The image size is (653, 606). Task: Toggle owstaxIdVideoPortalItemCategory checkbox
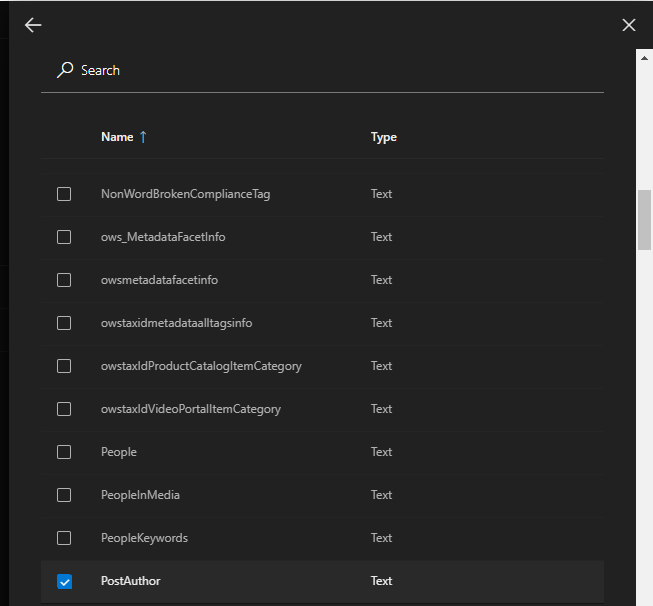[64, 409]
